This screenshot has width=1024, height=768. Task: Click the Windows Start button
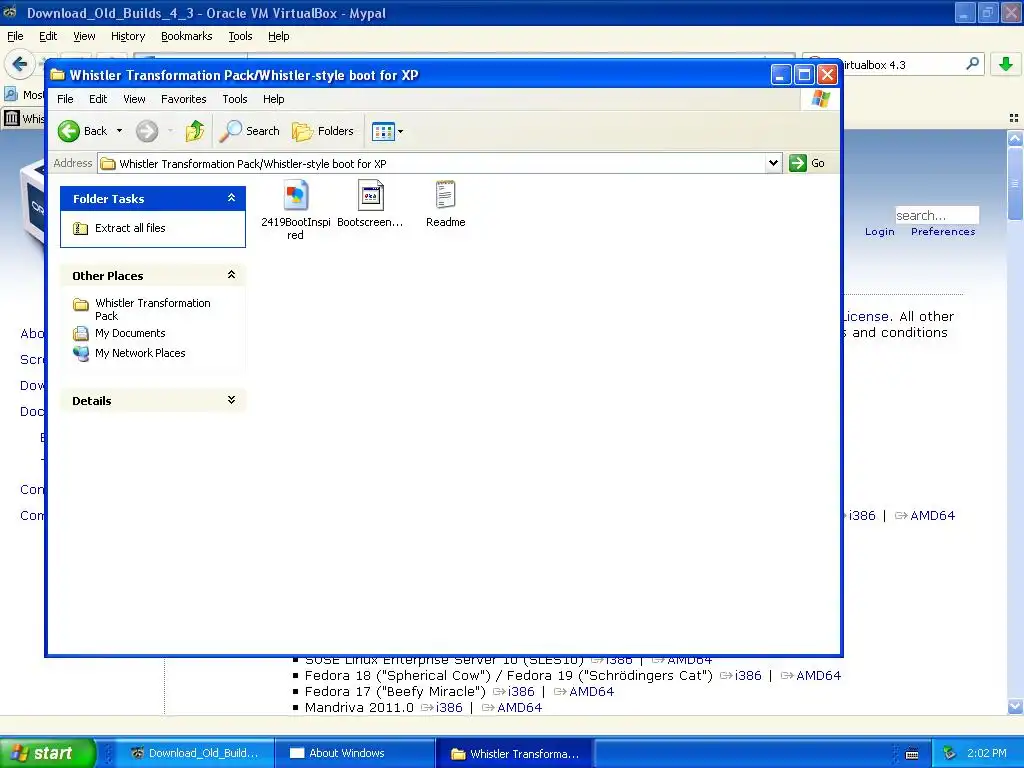47,753
